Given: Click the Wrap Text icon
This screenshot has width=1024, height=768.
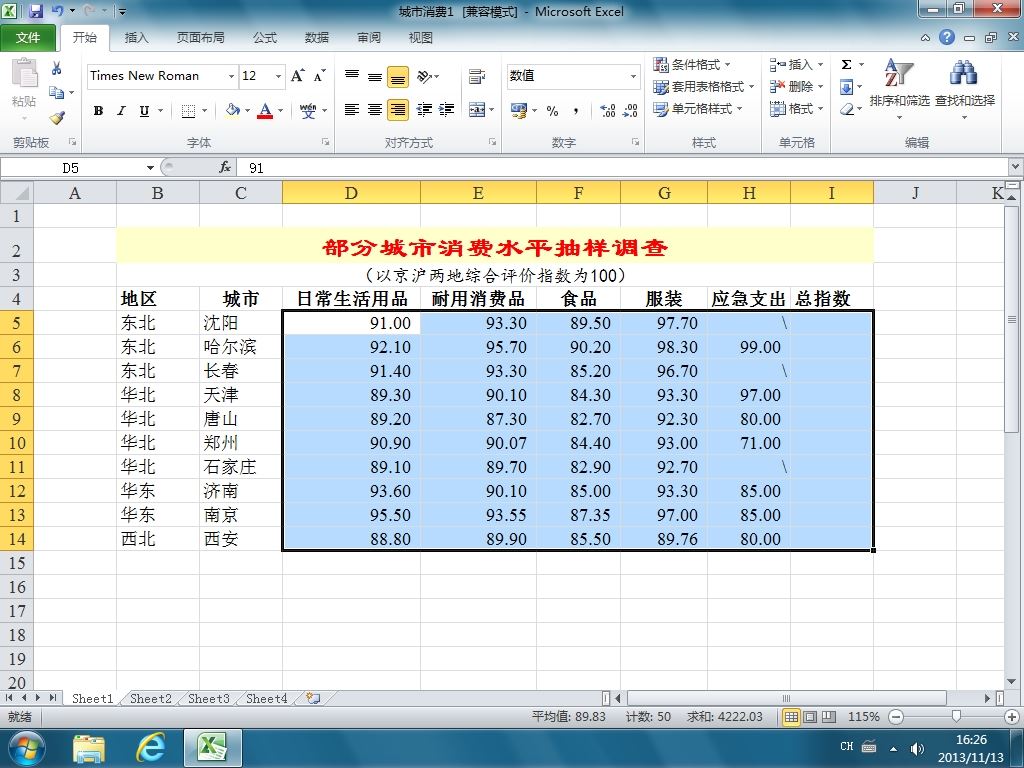Looking at the screenshot, I should tap(477, 76).
